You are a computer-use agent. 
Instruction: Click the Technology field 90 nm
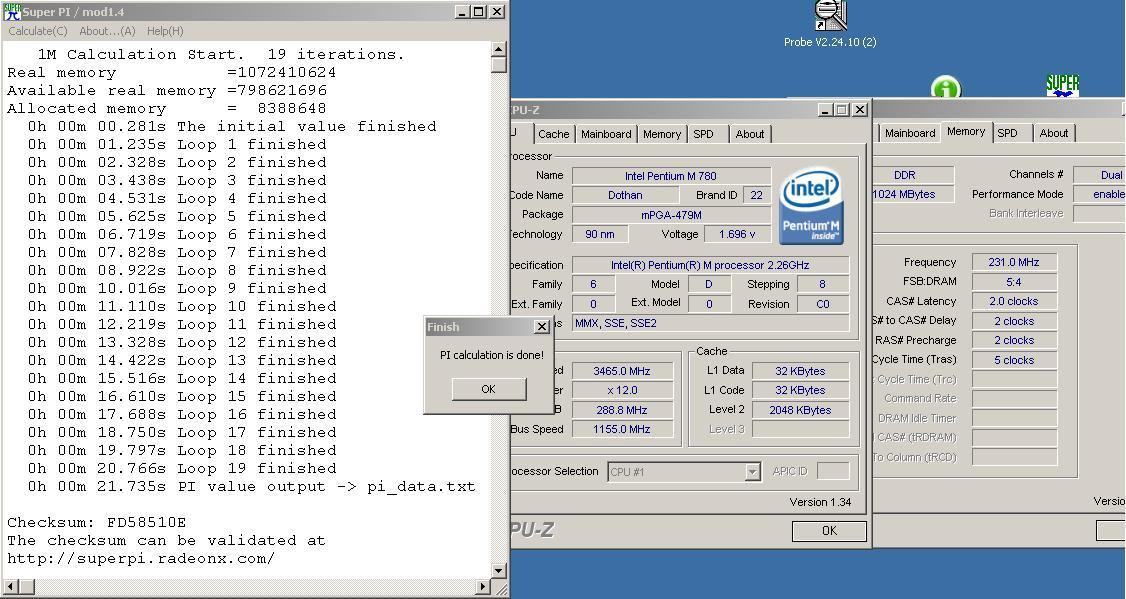[600, 234]
